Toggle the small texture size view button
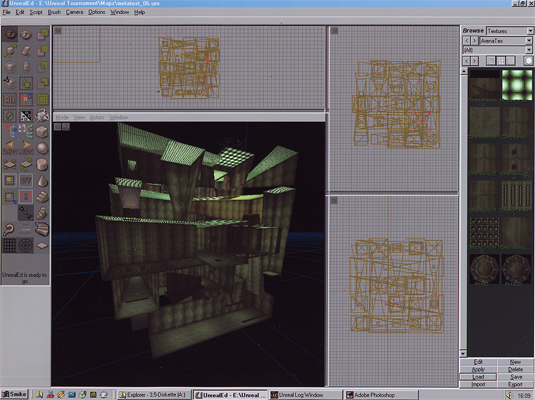535x400 pixels. [491, 61]
